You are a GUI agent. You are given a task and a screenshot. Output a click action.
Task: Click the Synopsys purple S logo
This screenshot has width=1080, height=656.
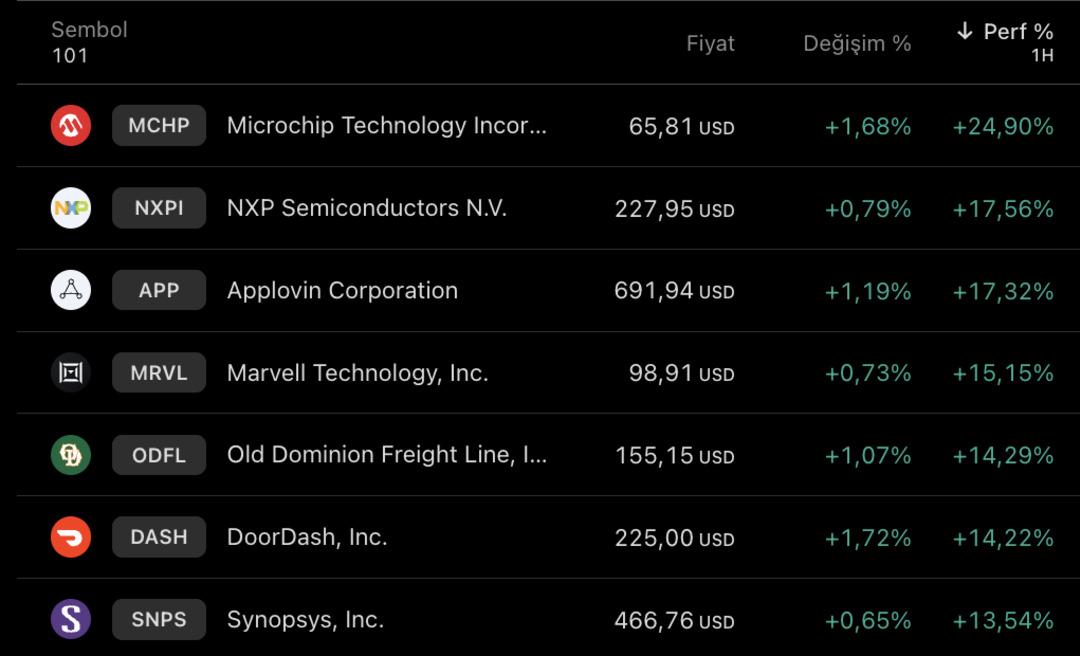pos(71,619)
